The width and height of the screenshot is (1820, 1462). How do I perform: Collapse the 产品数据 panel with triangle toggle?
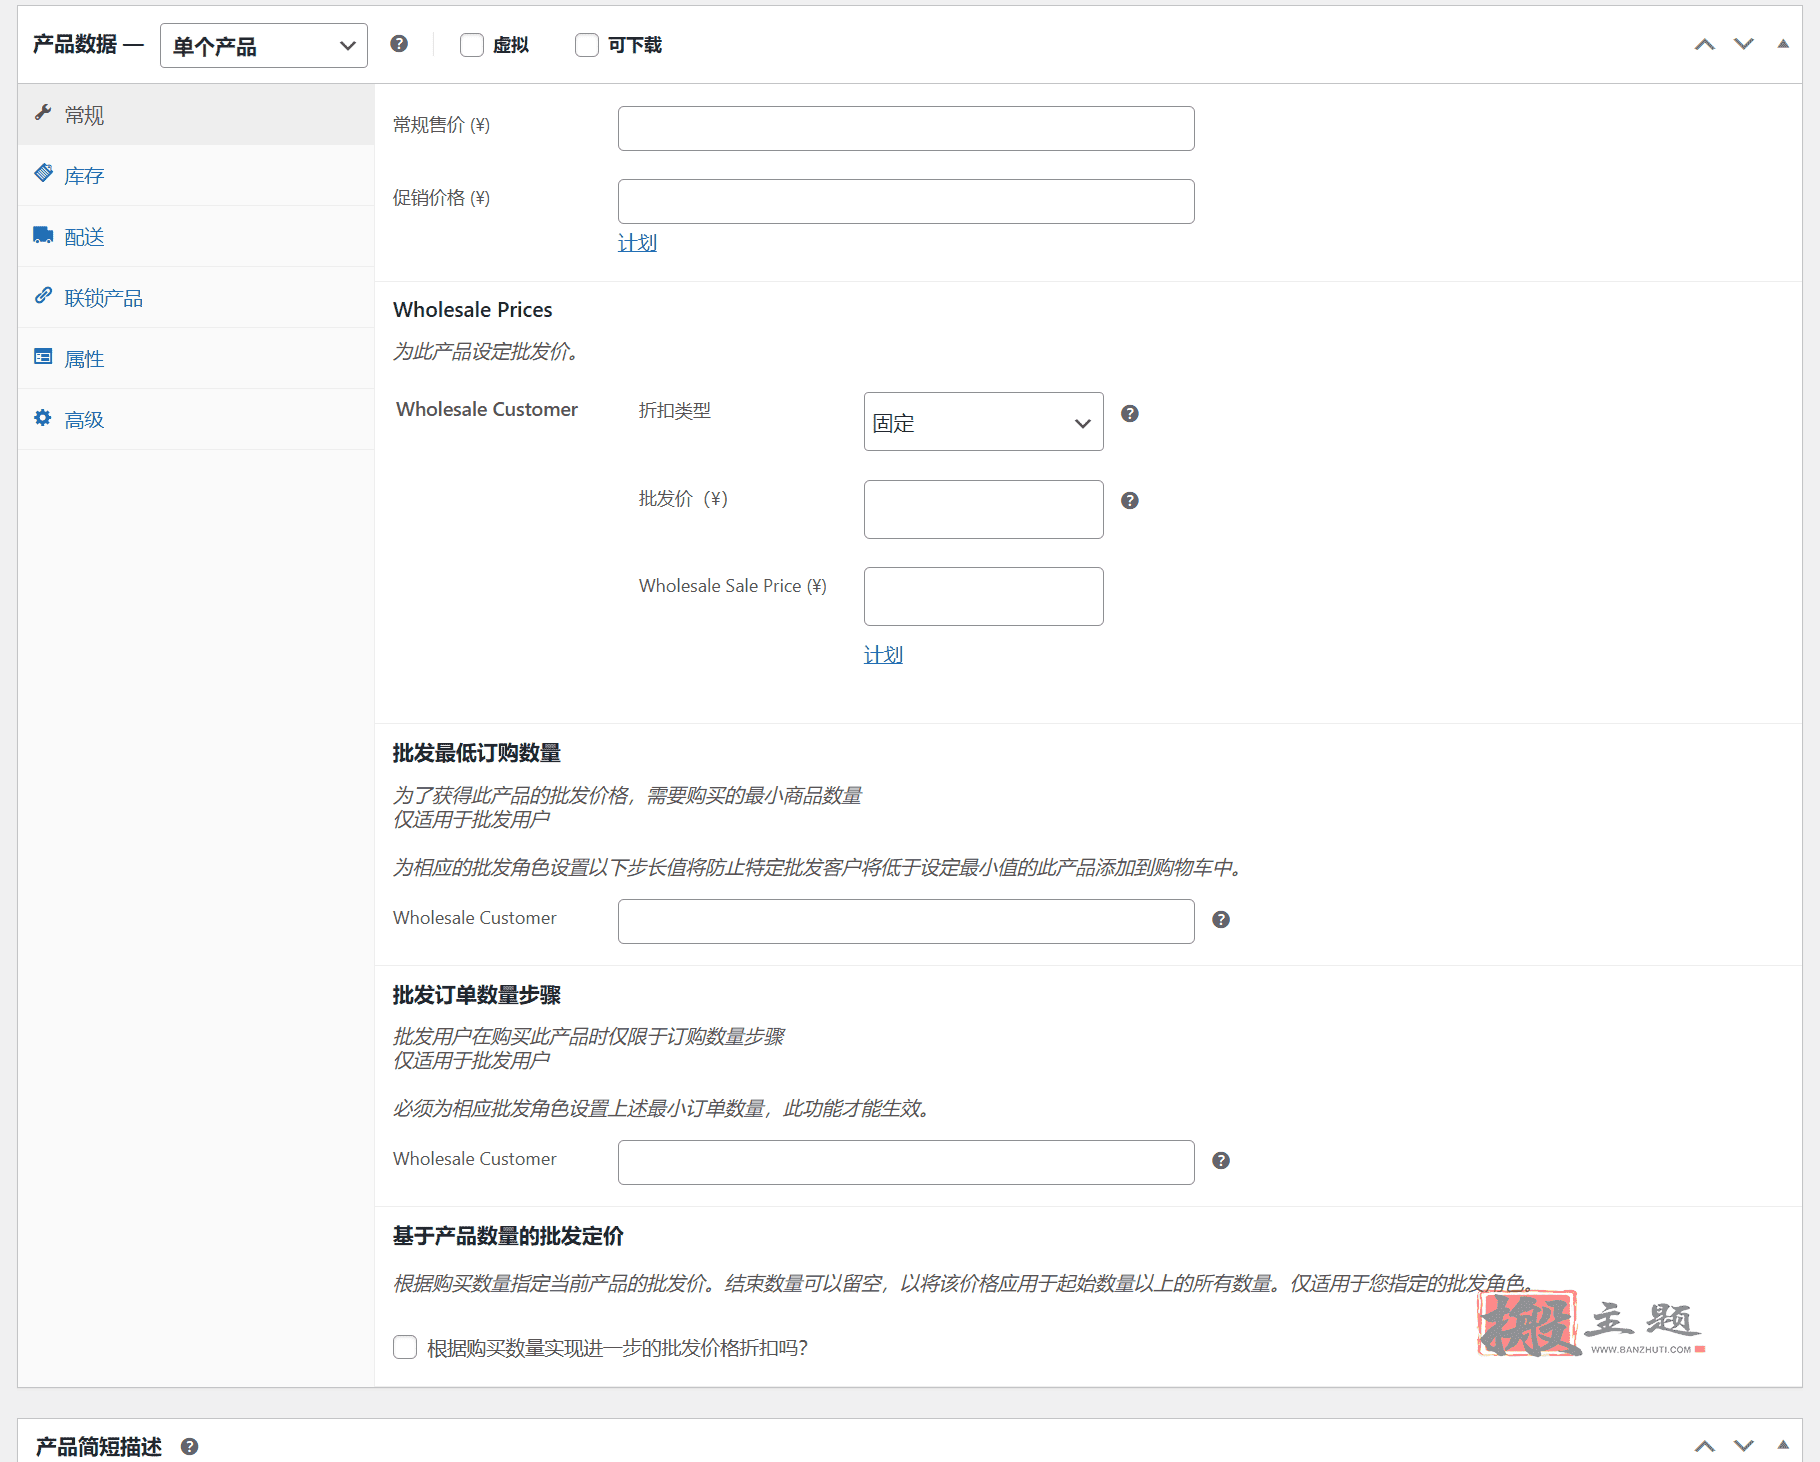coord(1783,44)
